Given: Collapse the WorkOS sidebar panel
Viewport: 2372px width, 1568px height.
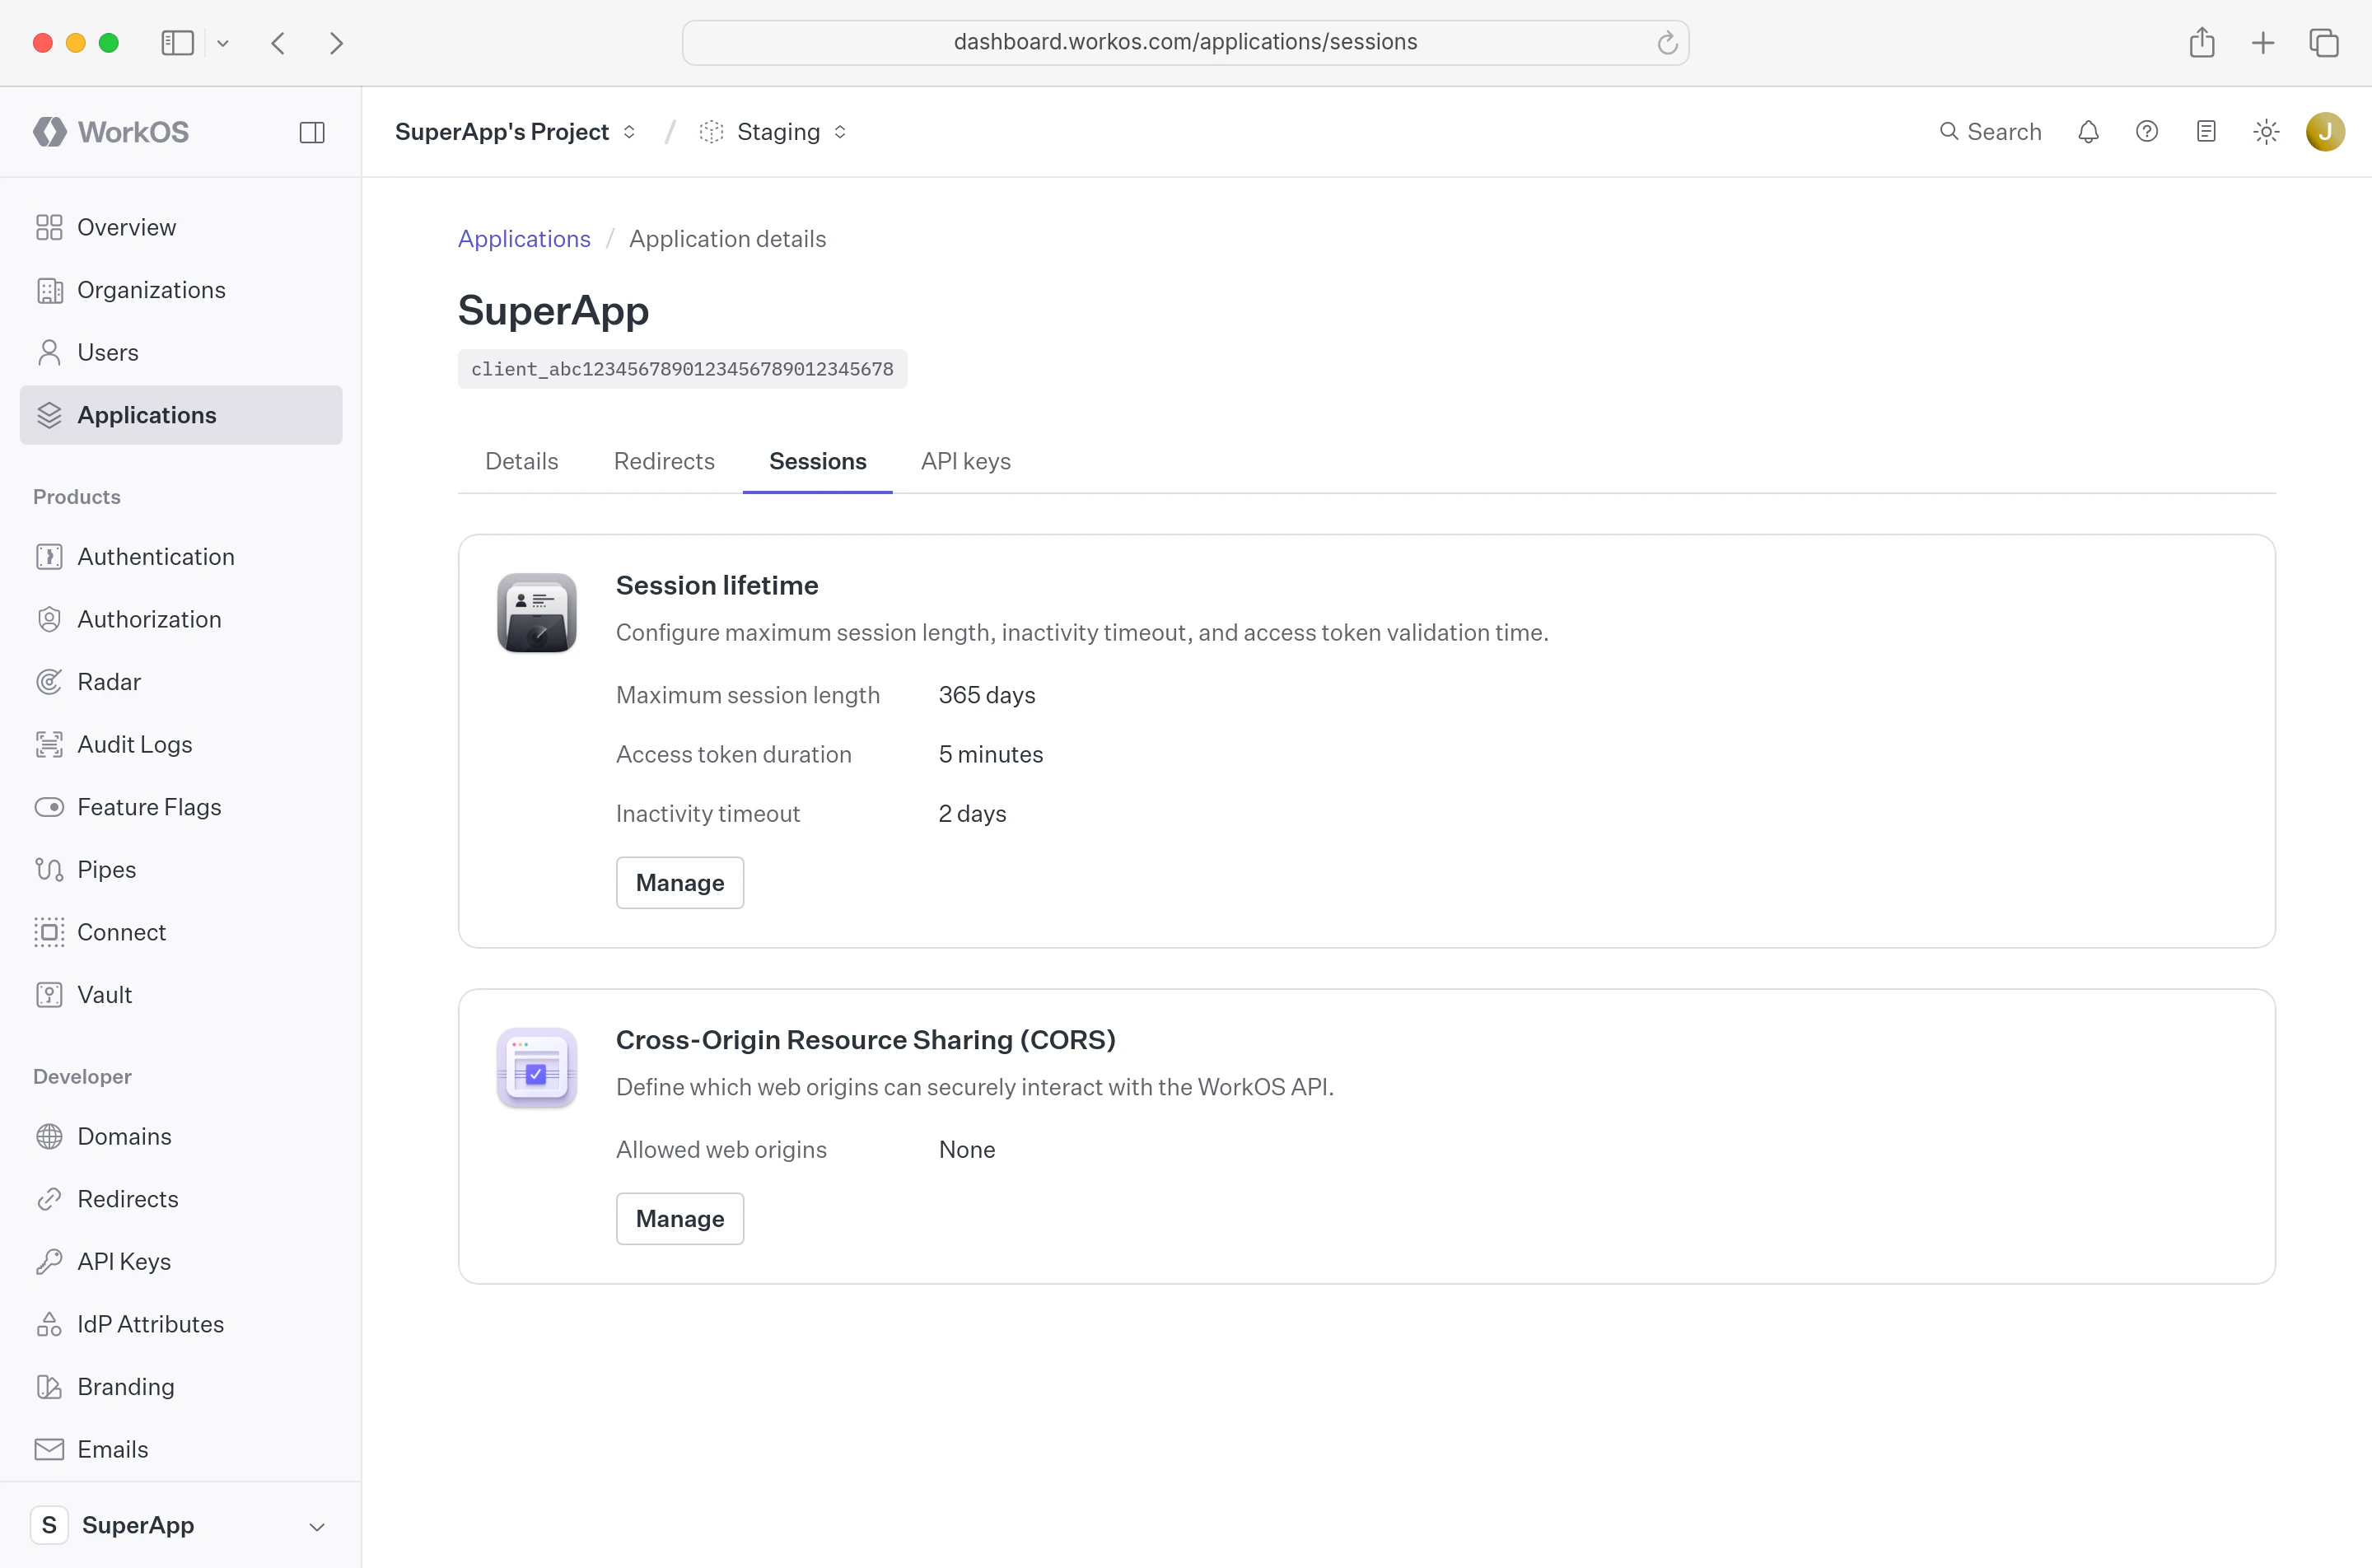Looking at the screenshot, I should pos(312,132).
